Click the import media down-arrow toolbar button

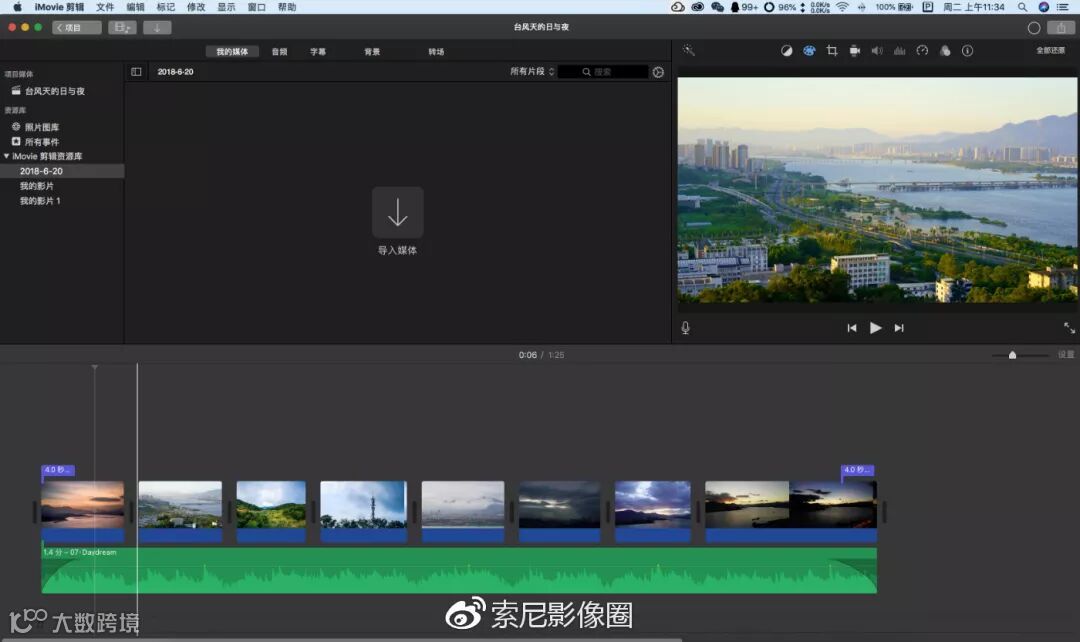point(157,28)
